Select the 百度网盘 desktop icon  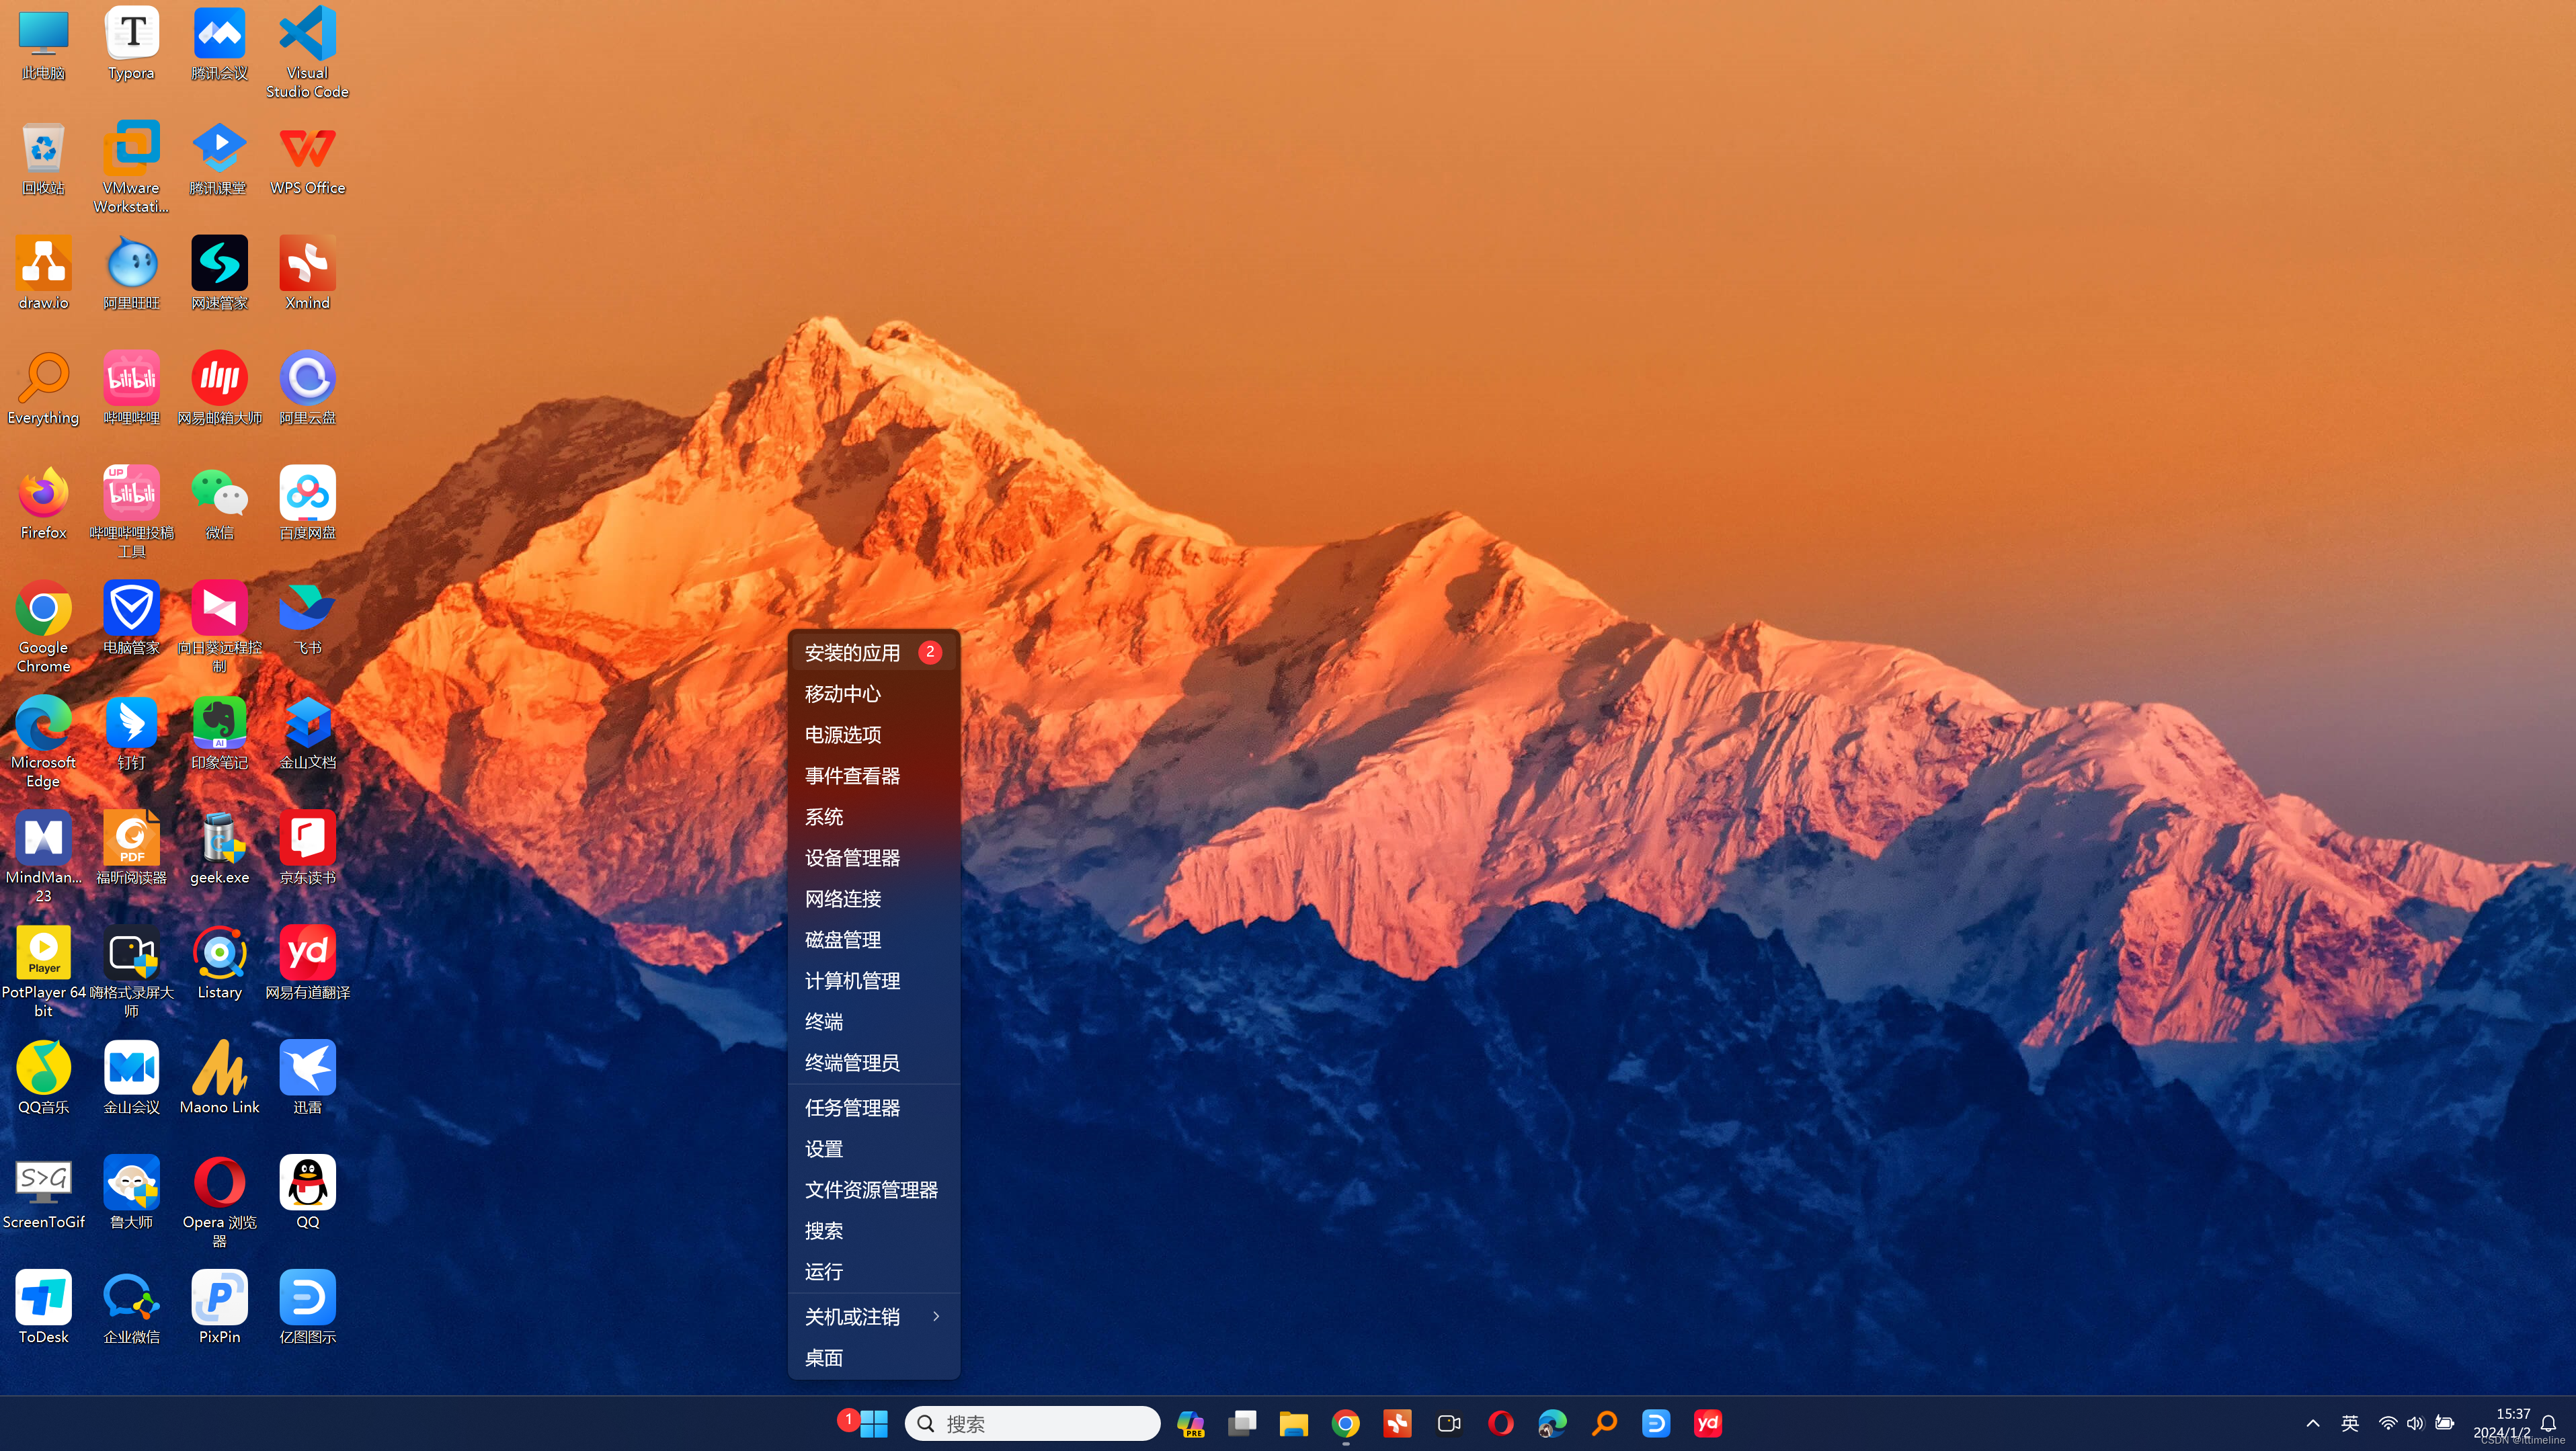click(x=307, y=503)
